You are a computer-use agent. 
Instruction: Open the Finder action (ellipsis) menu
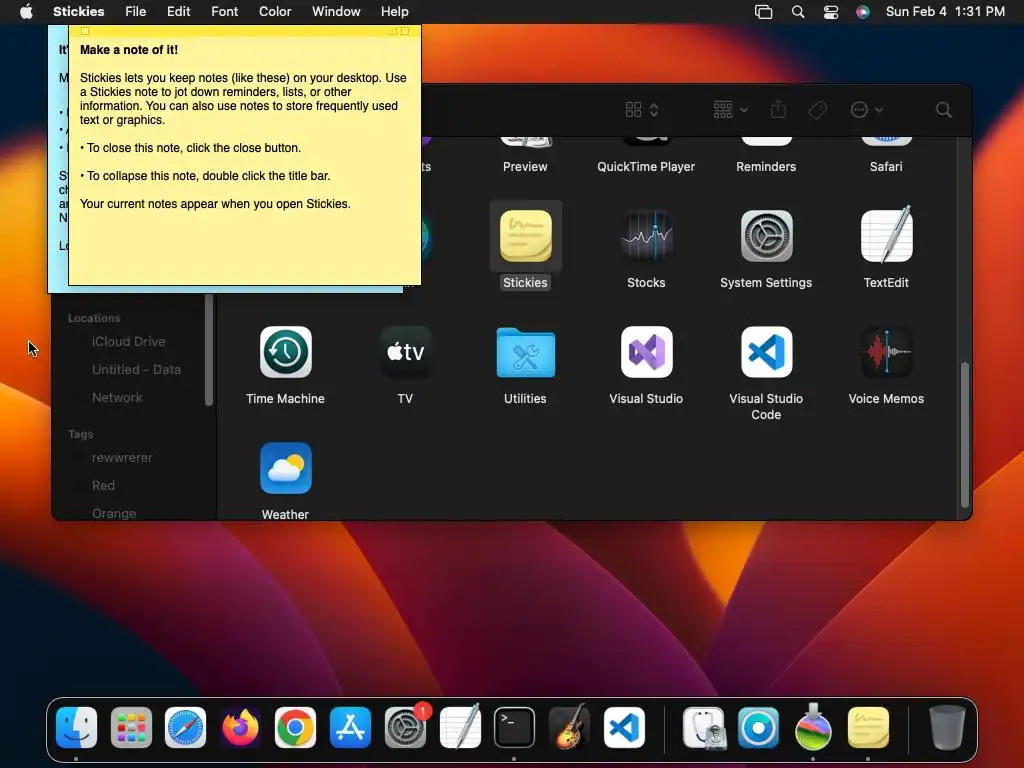[x=867, y=110]
